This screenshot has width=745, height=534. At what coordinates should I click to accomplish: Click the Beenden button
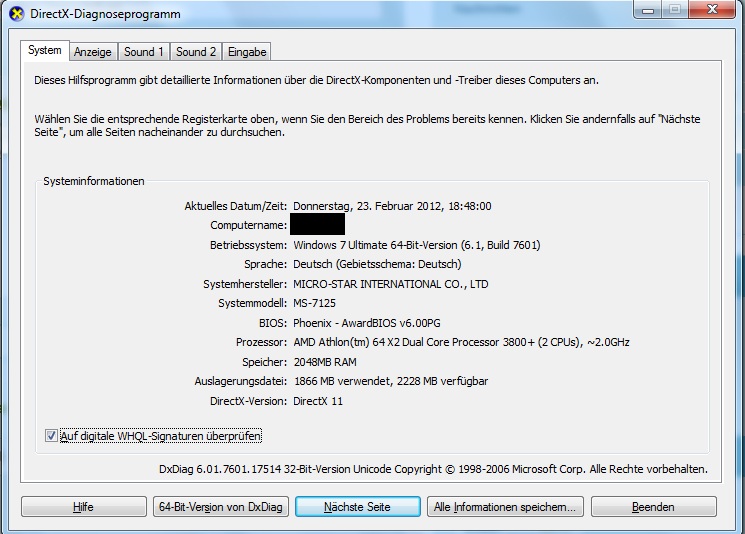click(653, 507)
